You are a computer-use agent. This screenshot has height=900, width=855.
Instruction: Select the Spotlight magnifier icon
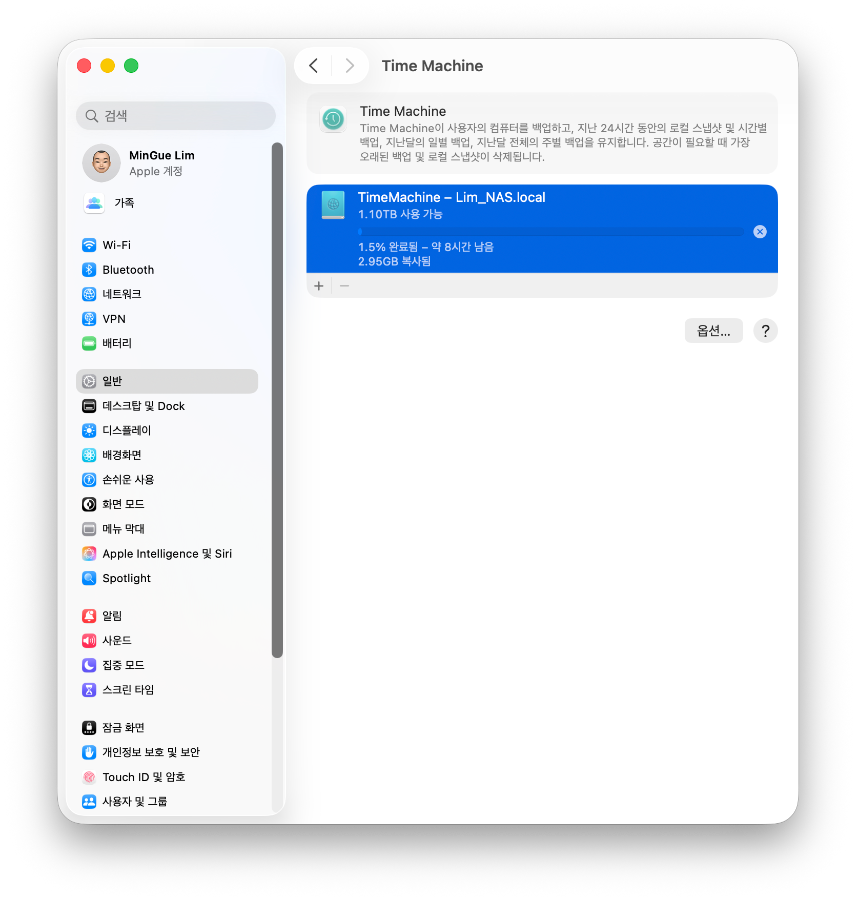coord(89,578)
